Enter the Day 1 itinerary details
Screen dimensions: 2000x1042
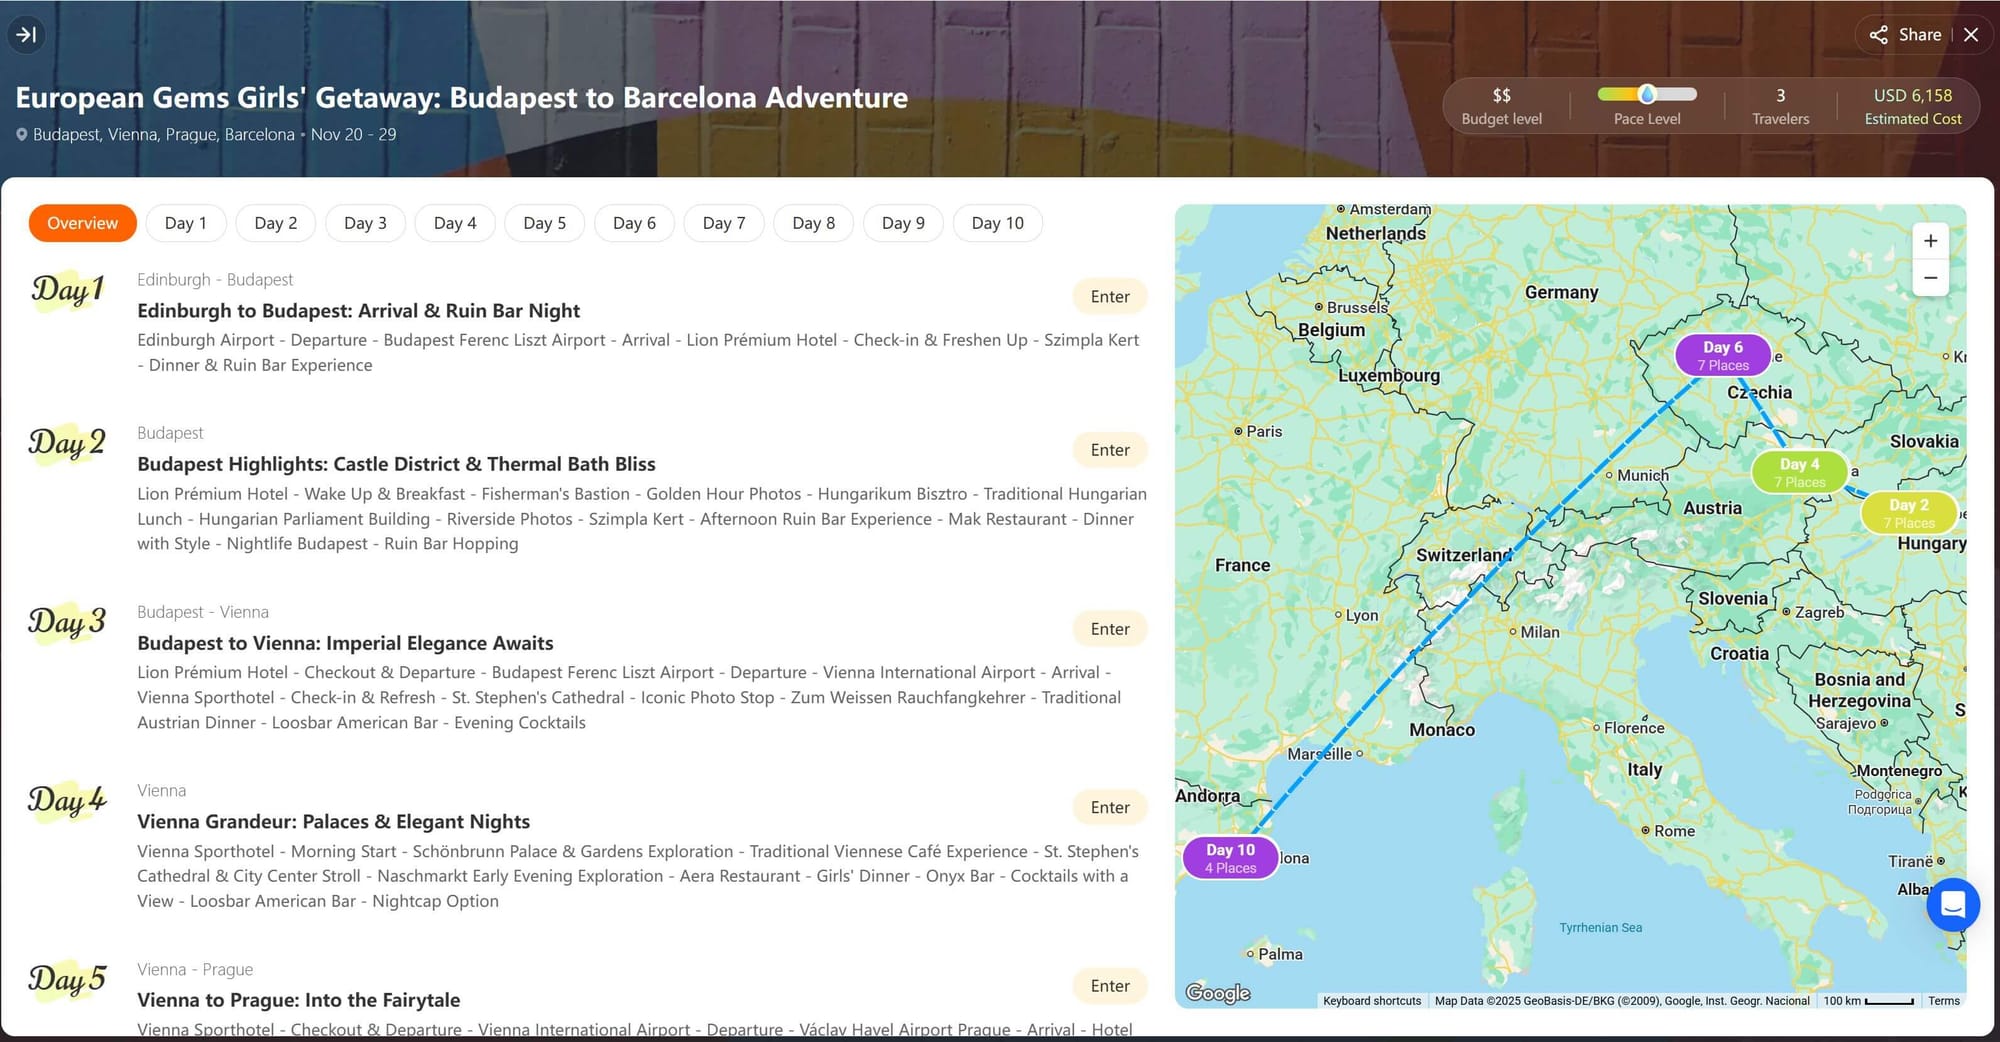pos(1110,297)
